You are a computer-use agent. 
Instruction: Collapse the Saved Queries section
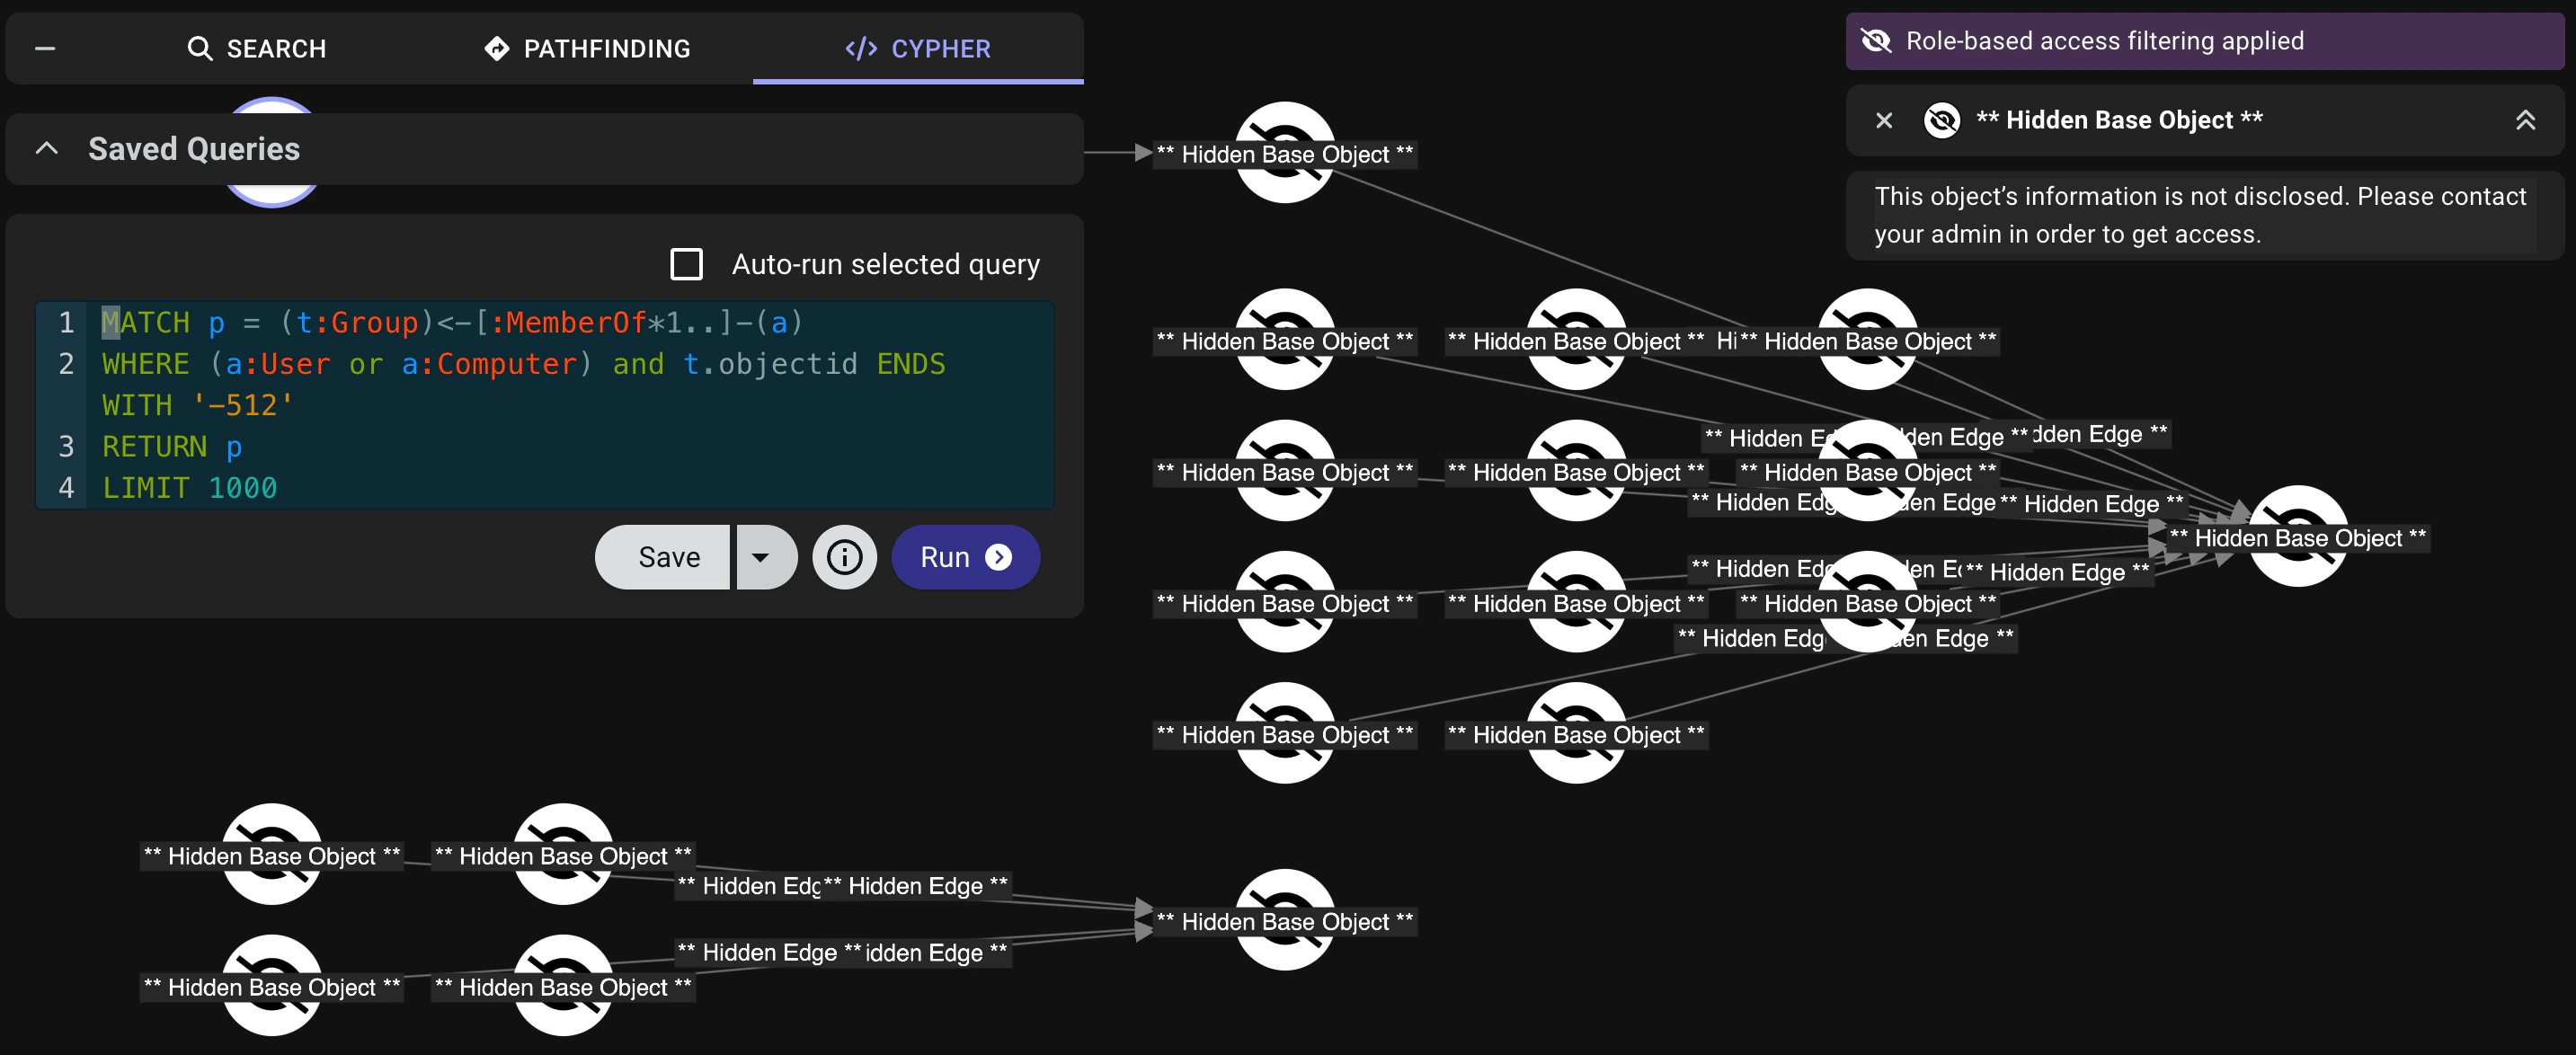[45, 148]
